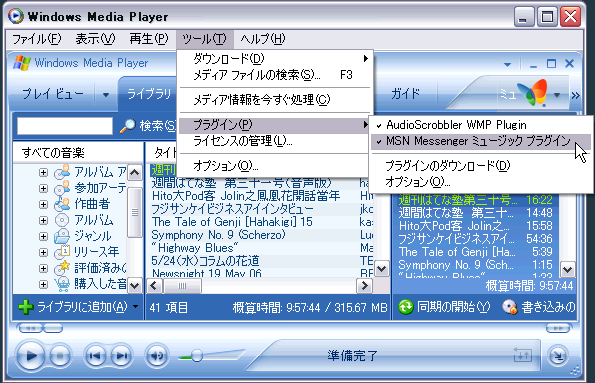Click the sync list scroll down arrow
Image resolution: width=595 pixels, height=383 pixels.
(x=568, y=270)
